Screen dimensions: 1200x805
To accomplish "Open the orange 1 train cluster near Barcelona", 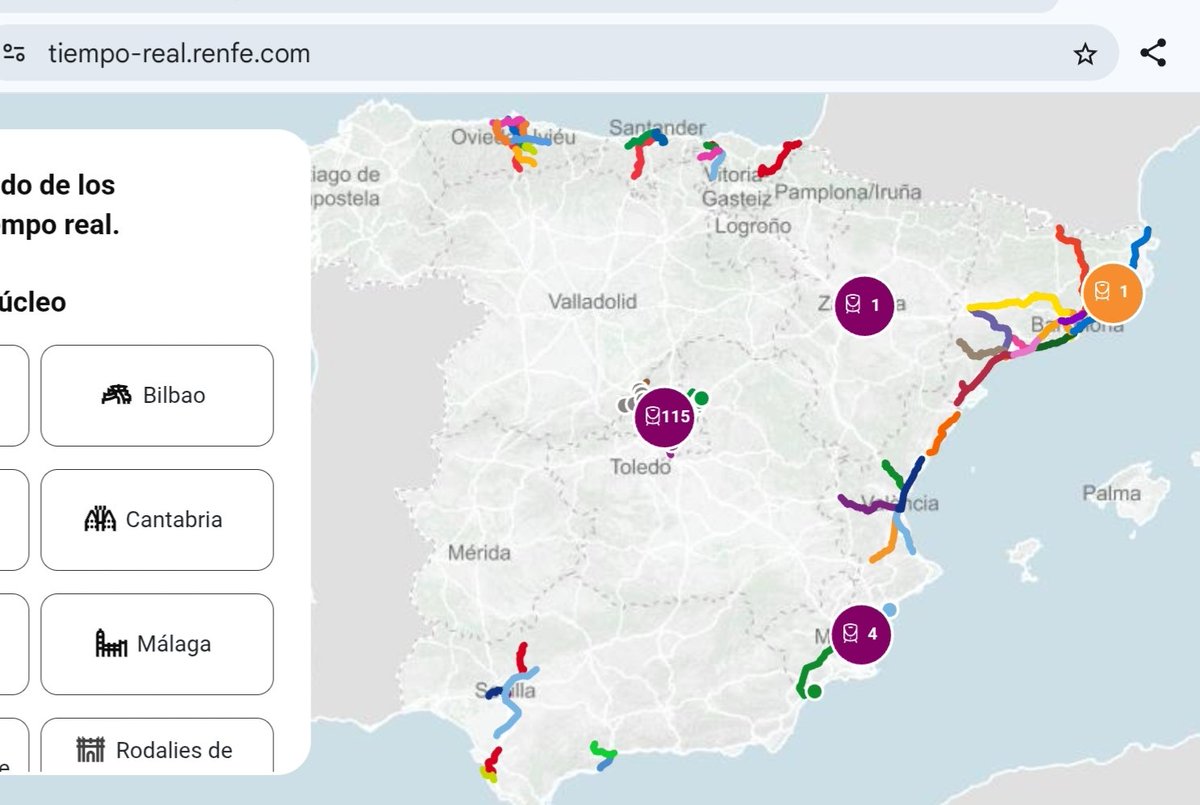I will tap(1113, 292).
